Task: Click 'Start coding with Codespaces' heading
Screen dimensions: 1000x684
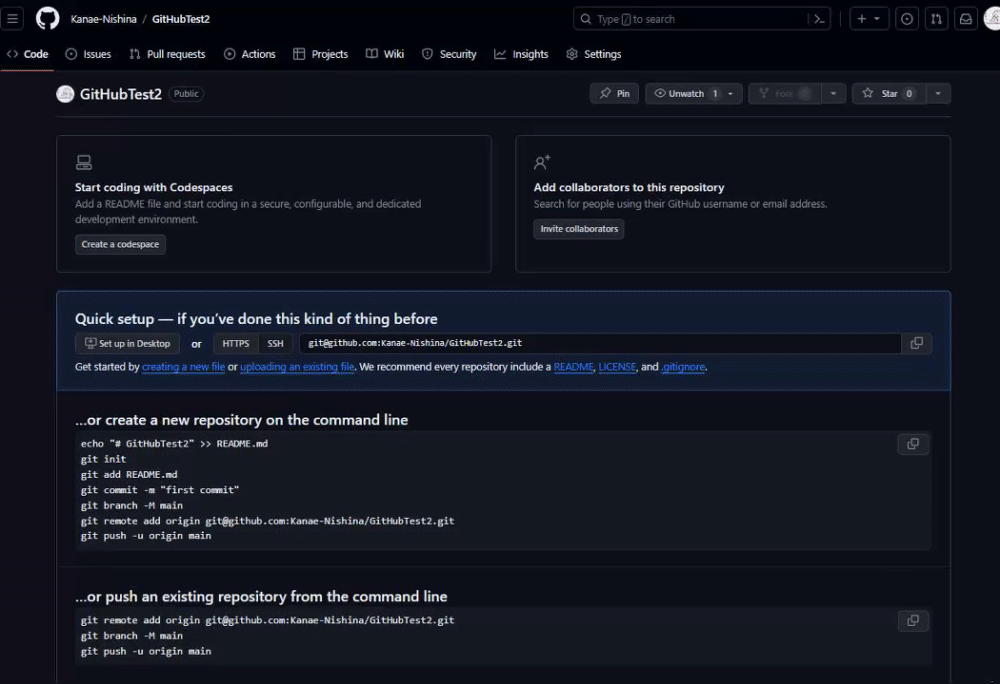Action: coord(154,187)
